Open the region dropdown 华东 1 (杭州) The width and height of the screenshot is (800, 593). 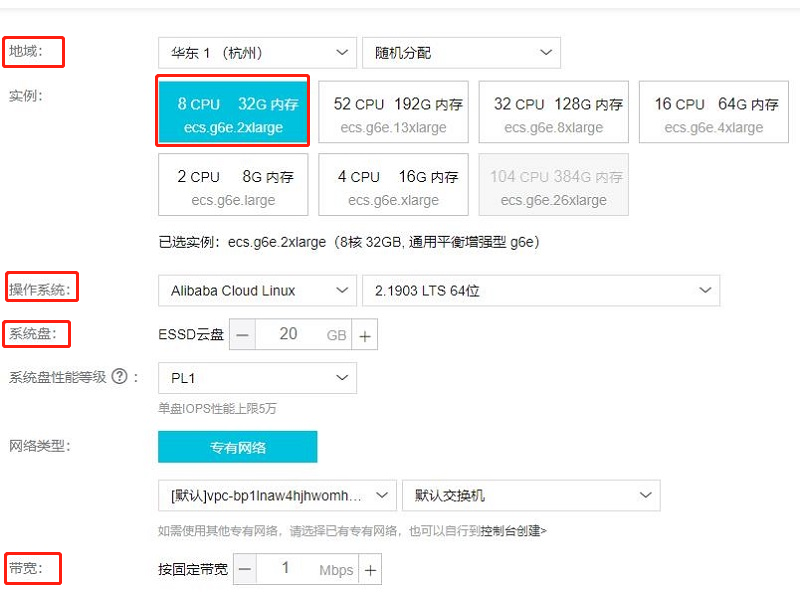pyautogui.click(x=257, y=53)
